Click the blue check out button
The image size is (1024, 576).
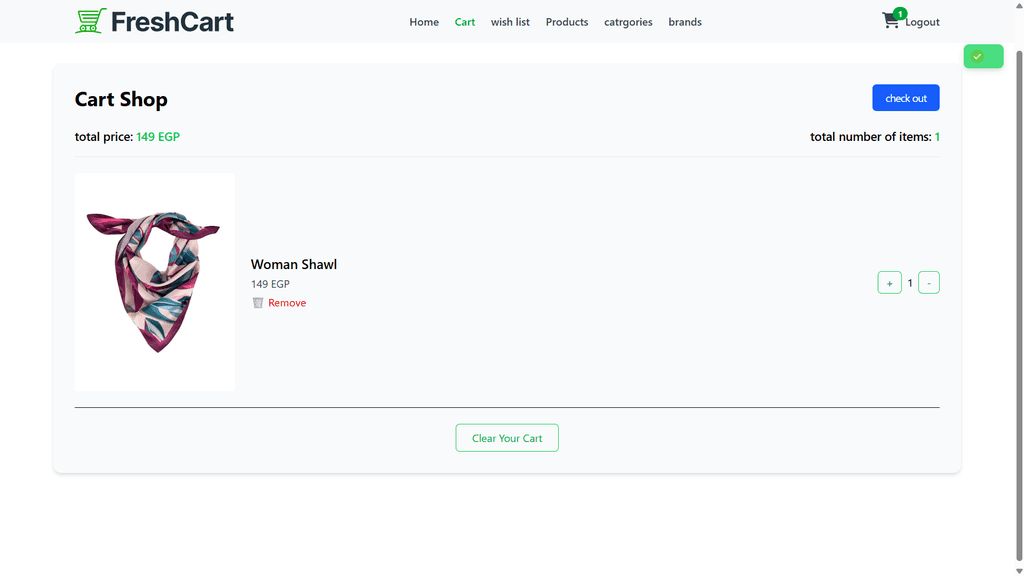(x=906, y=98)
